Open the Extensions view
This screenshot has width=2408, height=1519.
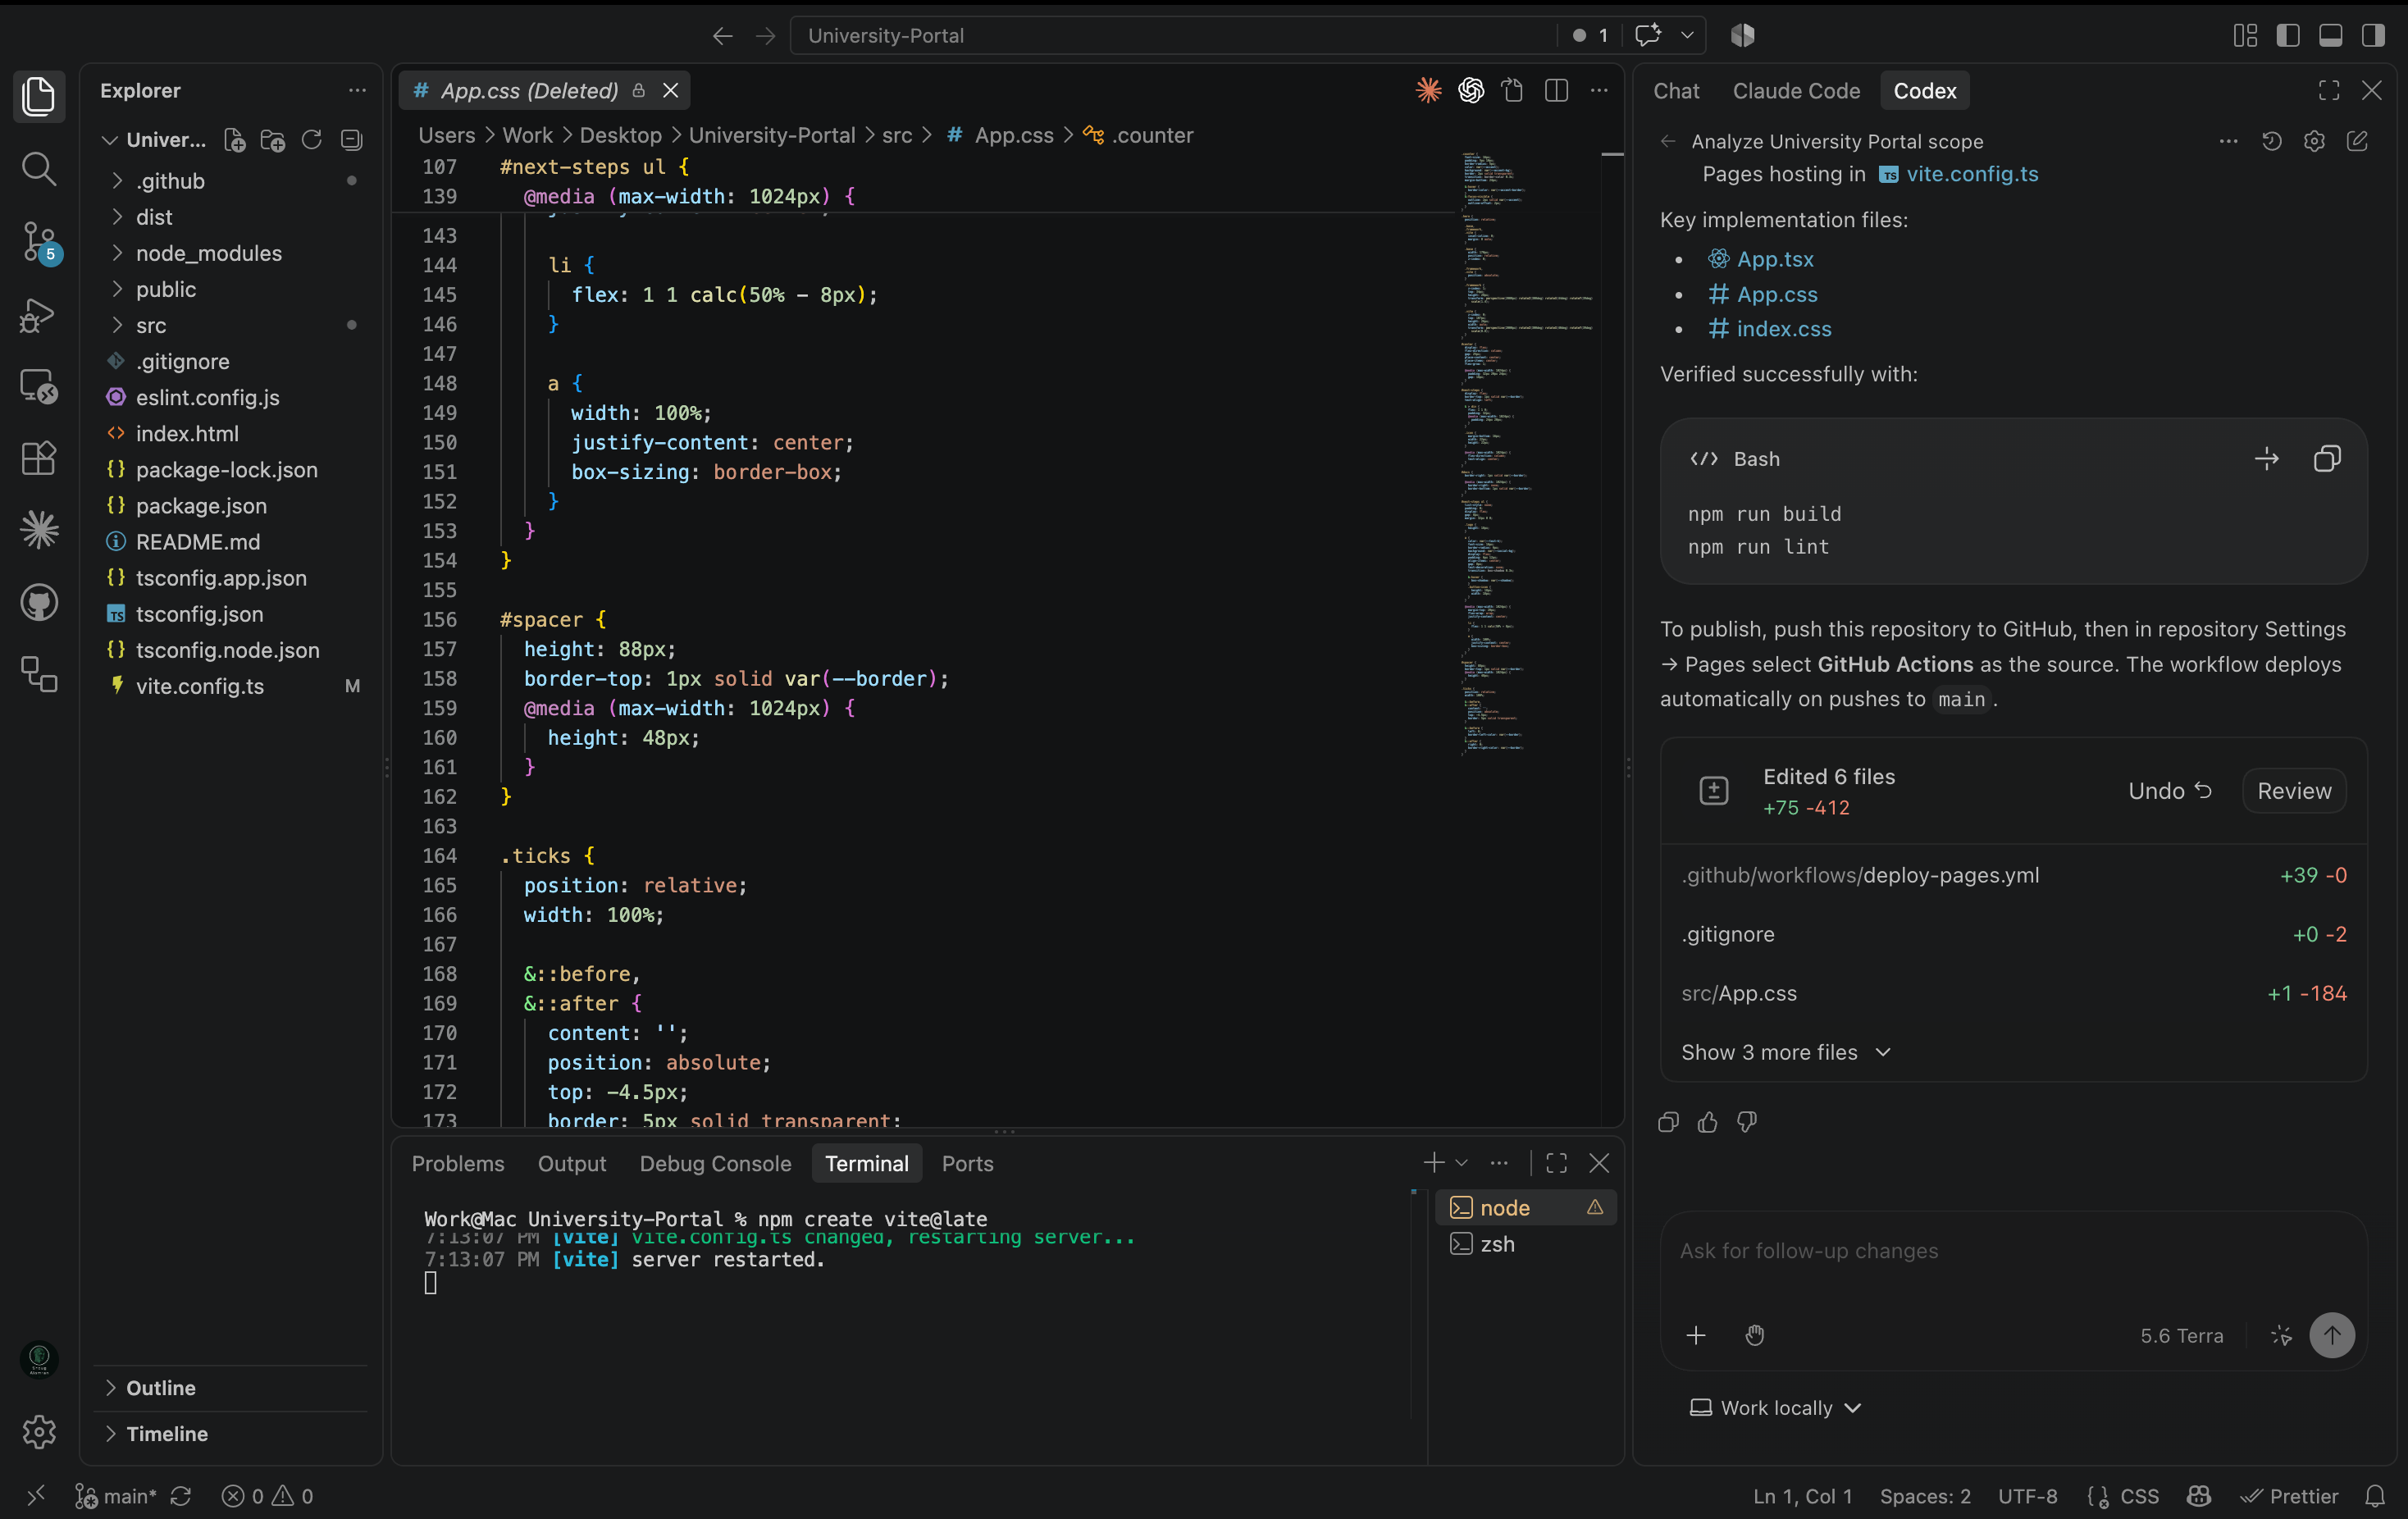click(39, 458)
